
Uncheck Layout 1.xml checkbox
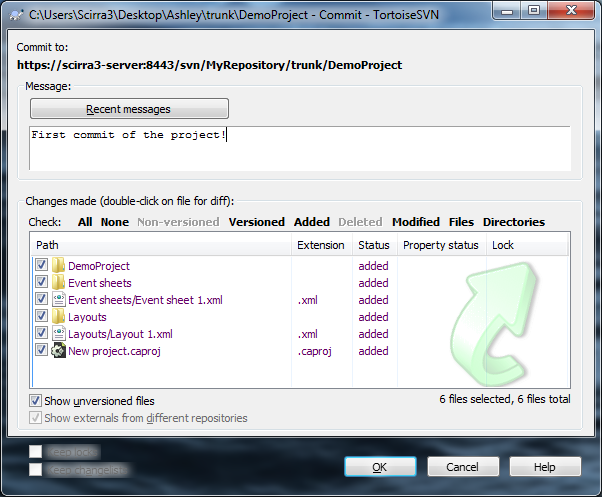pos(41,333)
